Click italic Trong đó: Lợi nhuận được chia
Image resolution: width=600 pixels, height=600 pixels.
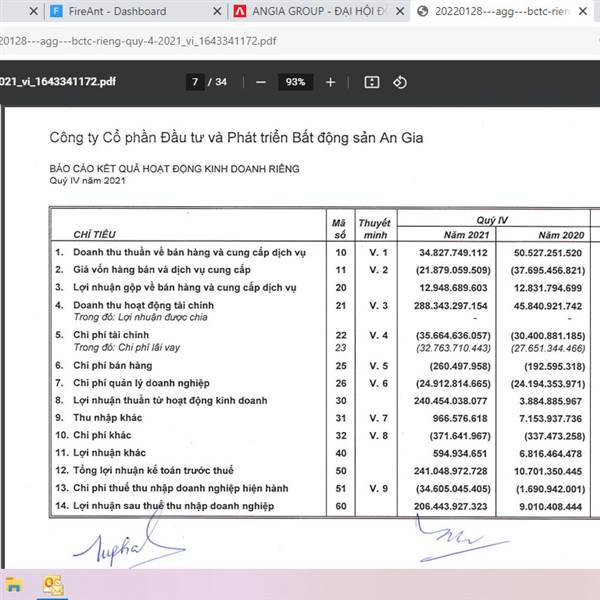(140, 317)
